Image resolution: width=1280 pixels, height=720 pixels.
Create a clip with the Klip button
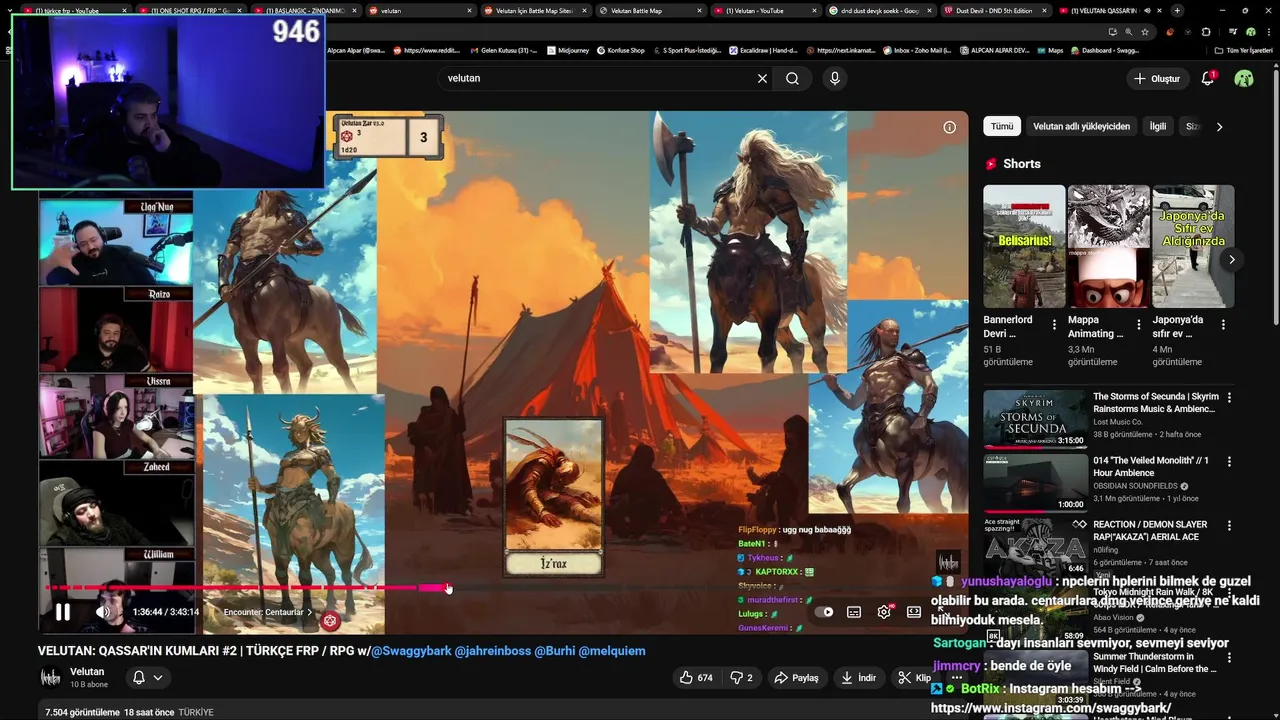(914, 678)
